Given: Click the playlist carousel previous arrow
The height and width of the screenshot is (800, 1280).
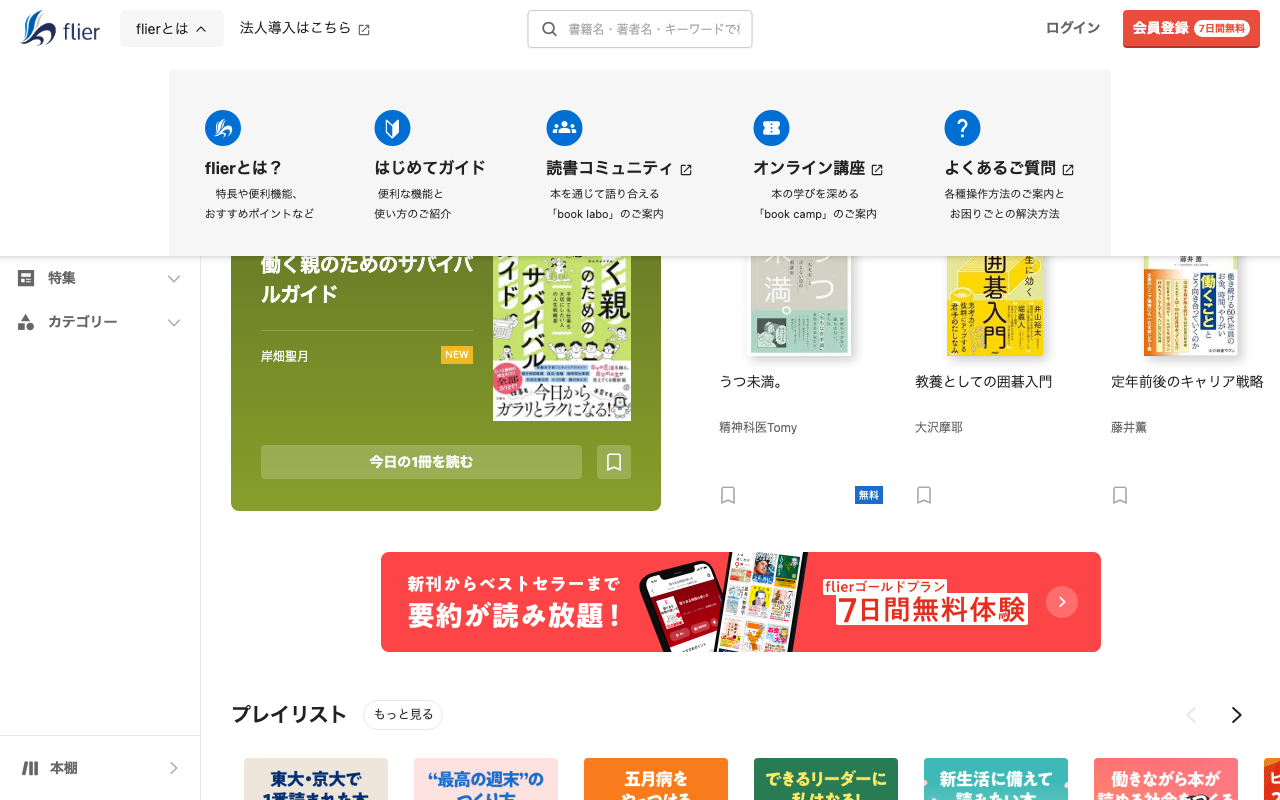Looking at the screenshot, I should coord(1191,715).
